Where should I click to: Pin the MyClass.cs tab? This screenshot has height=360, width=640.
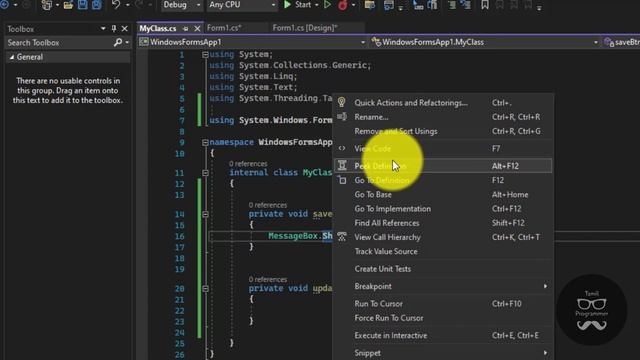click(x=186, y=29)
